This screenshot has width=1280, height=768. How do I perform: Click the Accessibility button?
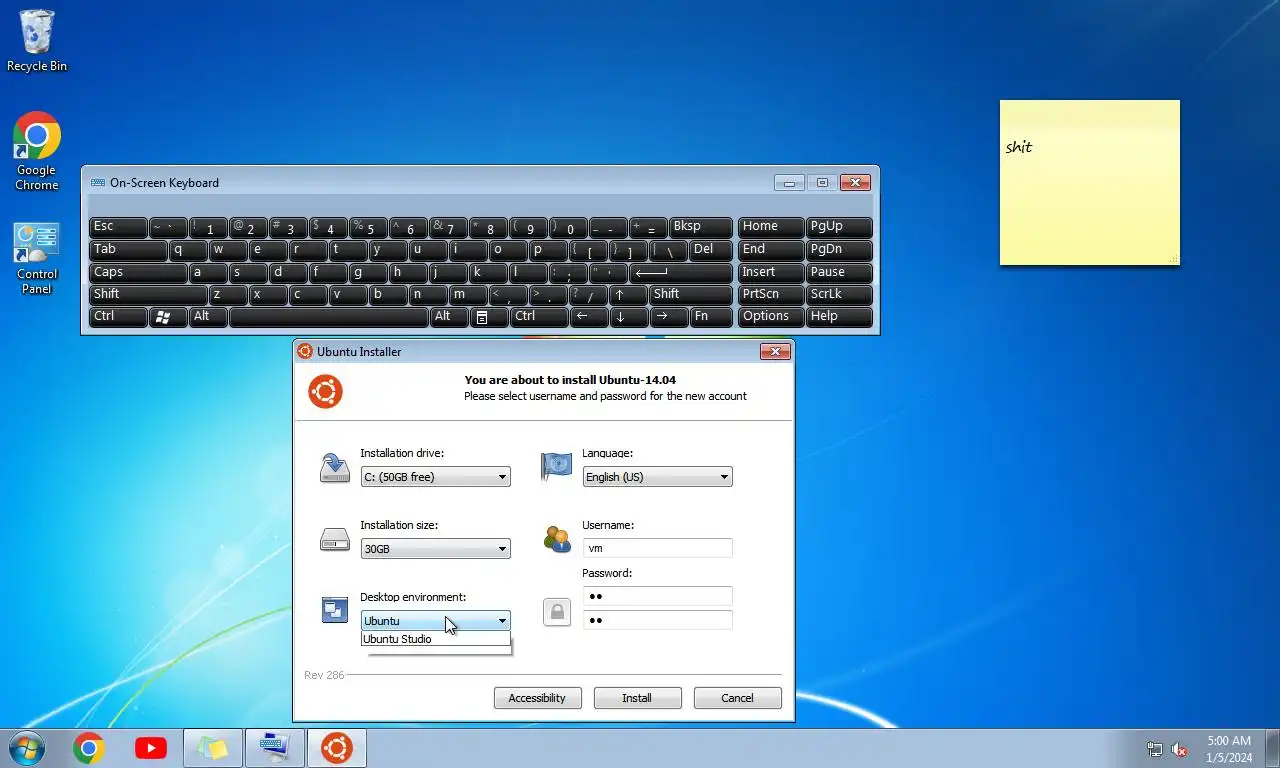537,698
